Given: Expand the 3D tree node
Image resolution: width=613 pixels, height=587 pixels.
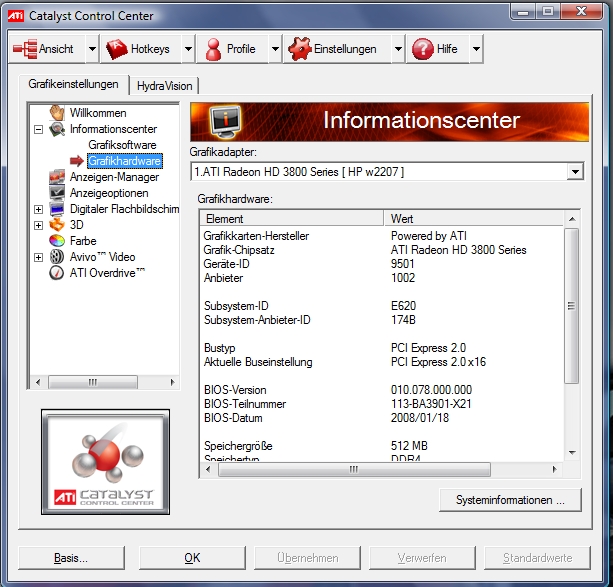Looking at the screenshot, I should (x=38, y=225).
